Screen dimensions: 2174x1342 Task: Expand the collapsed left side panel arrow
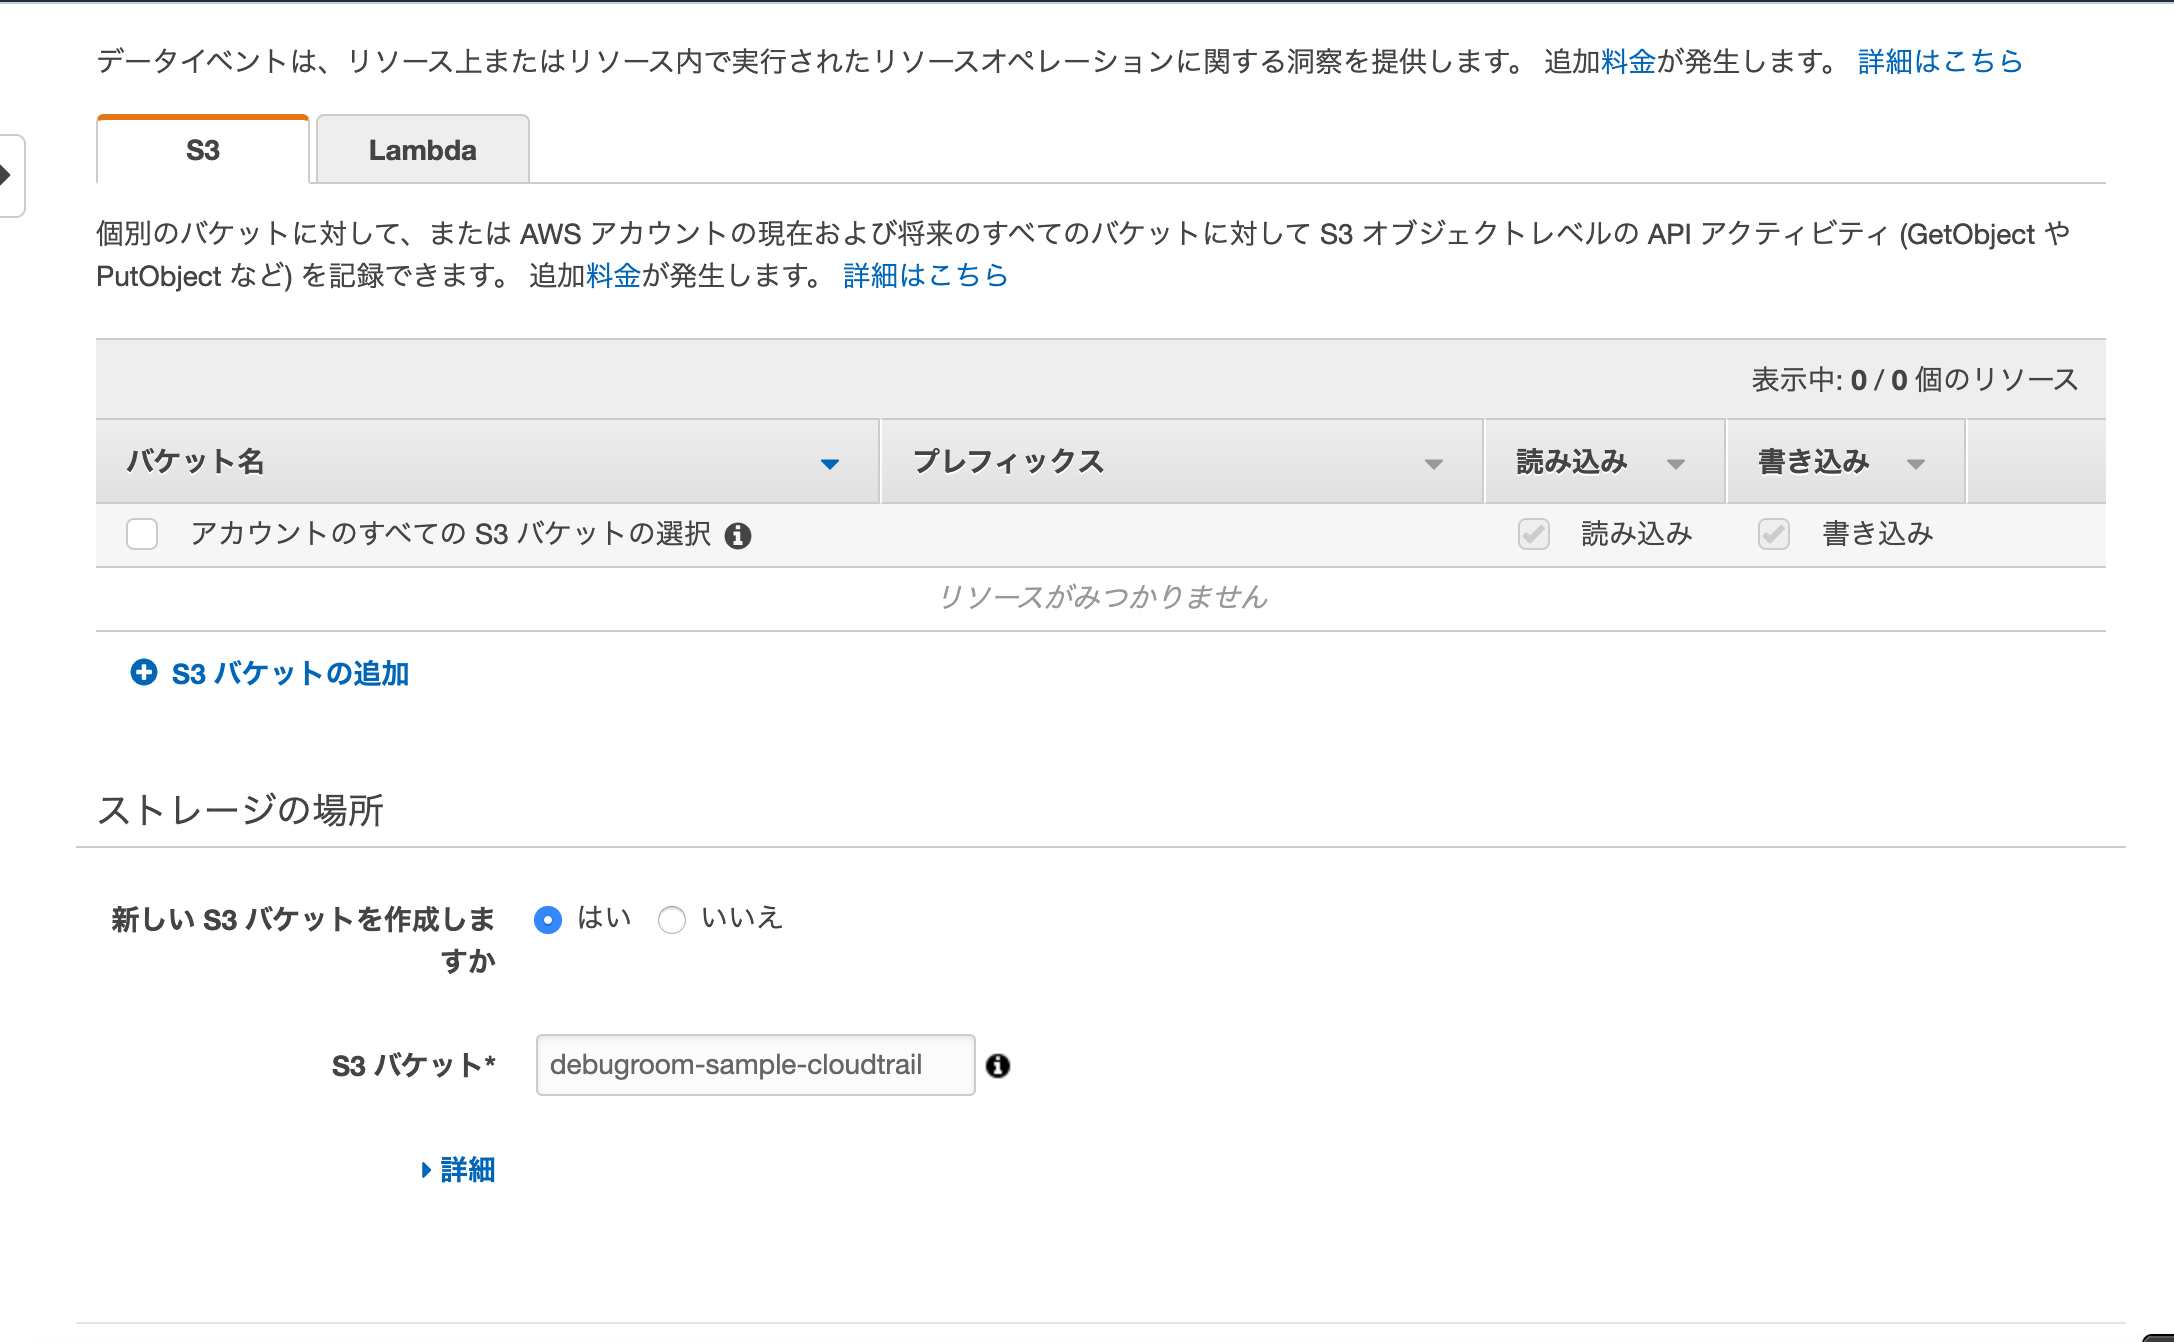[x=6, y=176]
